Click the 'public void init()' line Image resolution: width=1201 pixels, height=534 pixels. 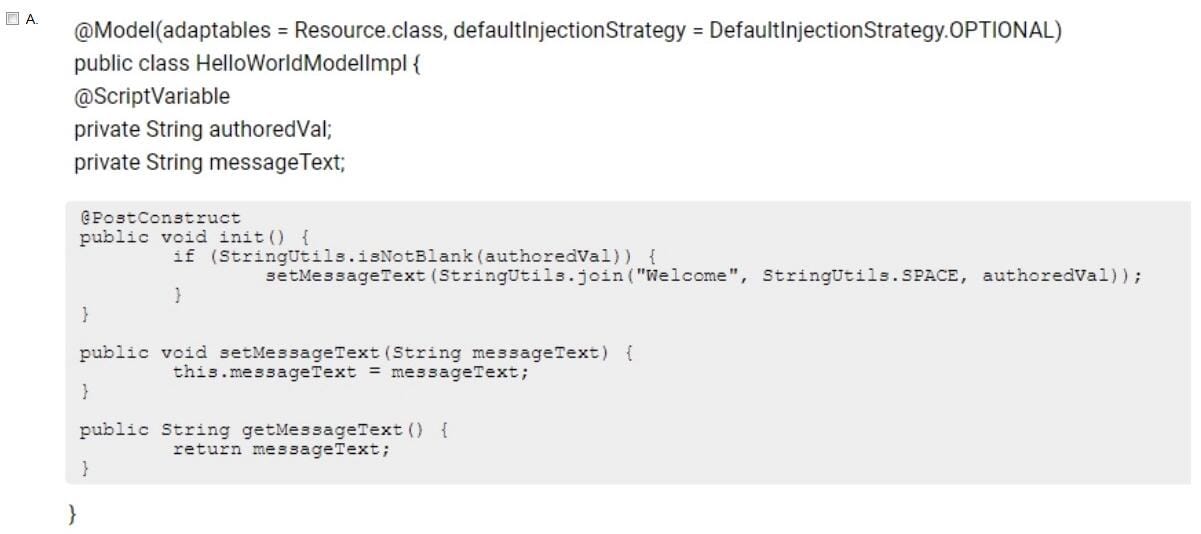point(195,237)
